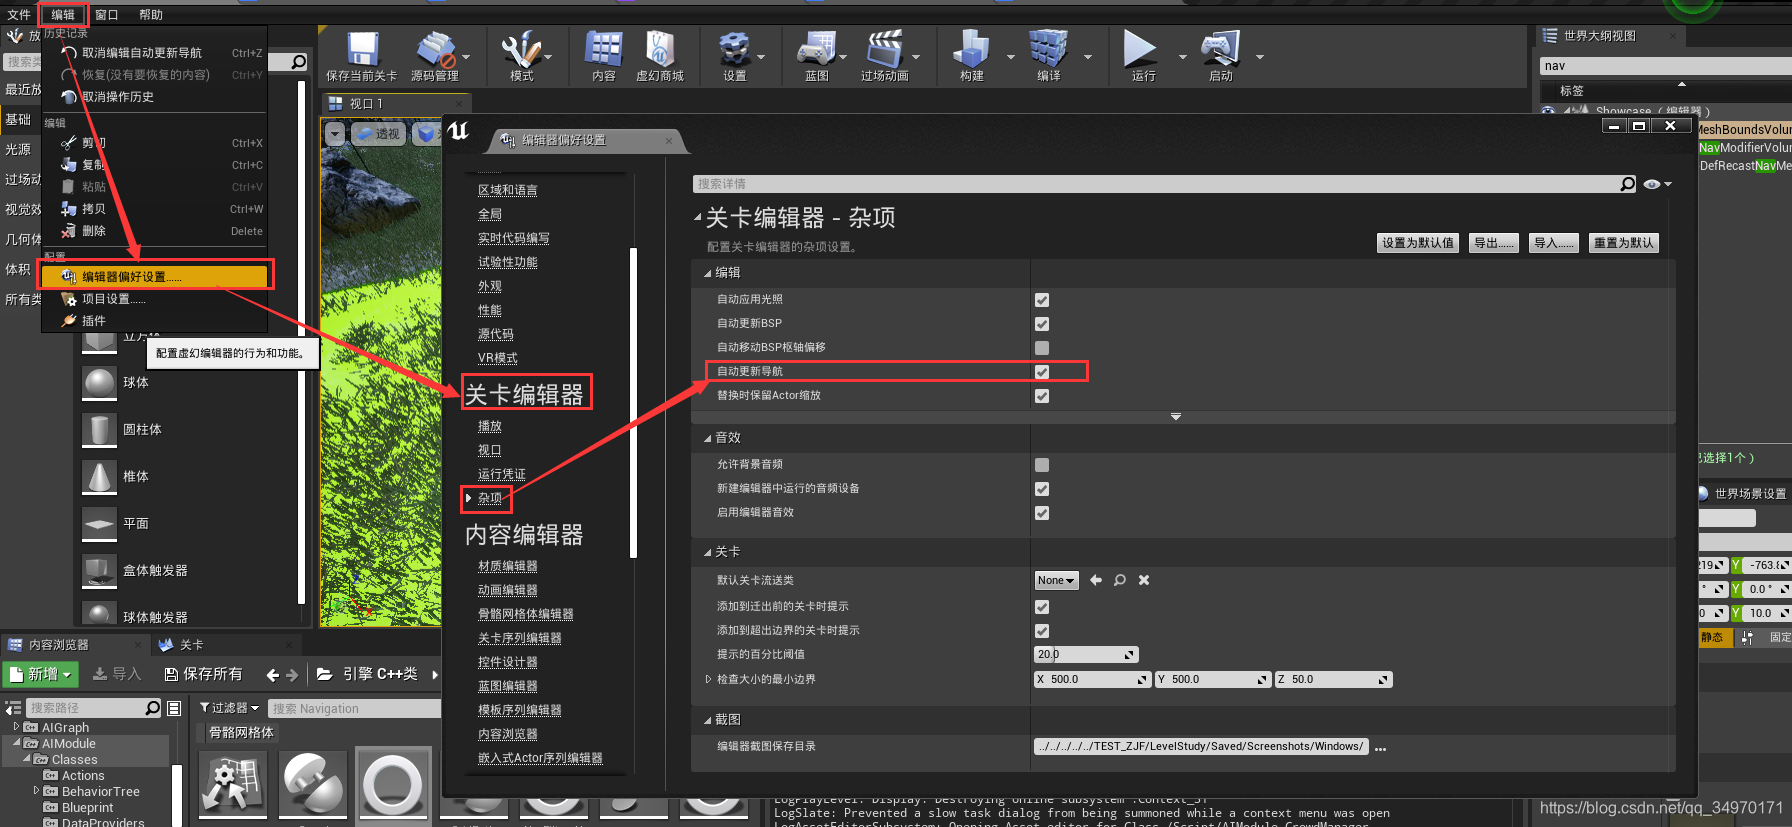Screen dimensions: 1792x827
Task: Toggle 自动应用光照 checkbox
Action: click(x=1042, y=300)
